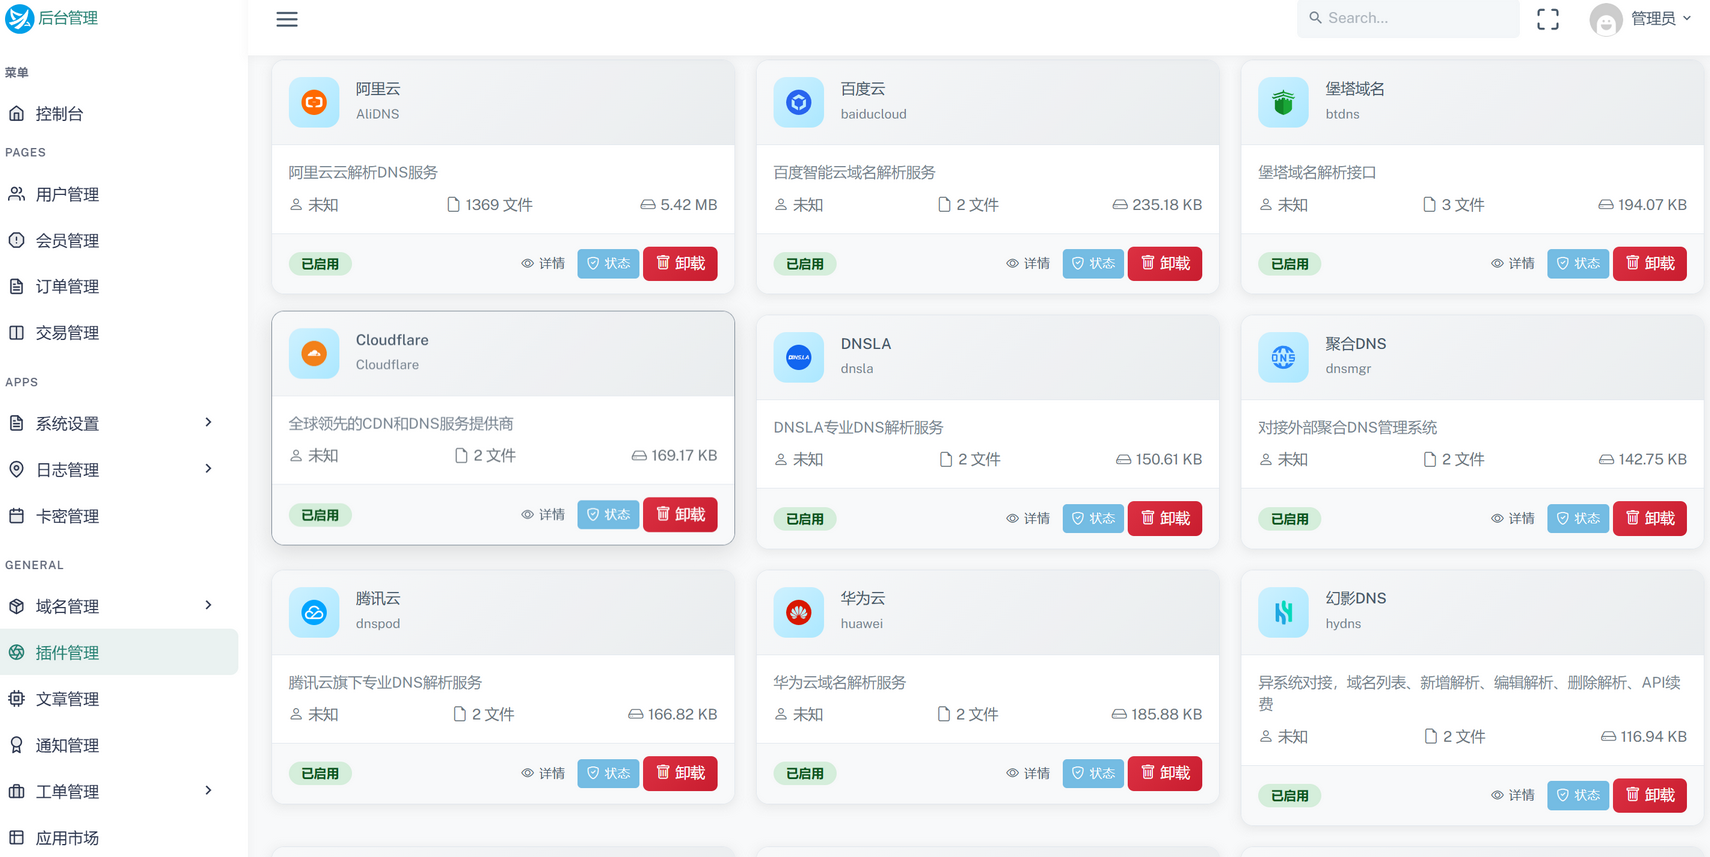This screenshot has height=857, width=1710.
Task: Open 通知管理 in sidebar
Action: click(x=119, y=745)
